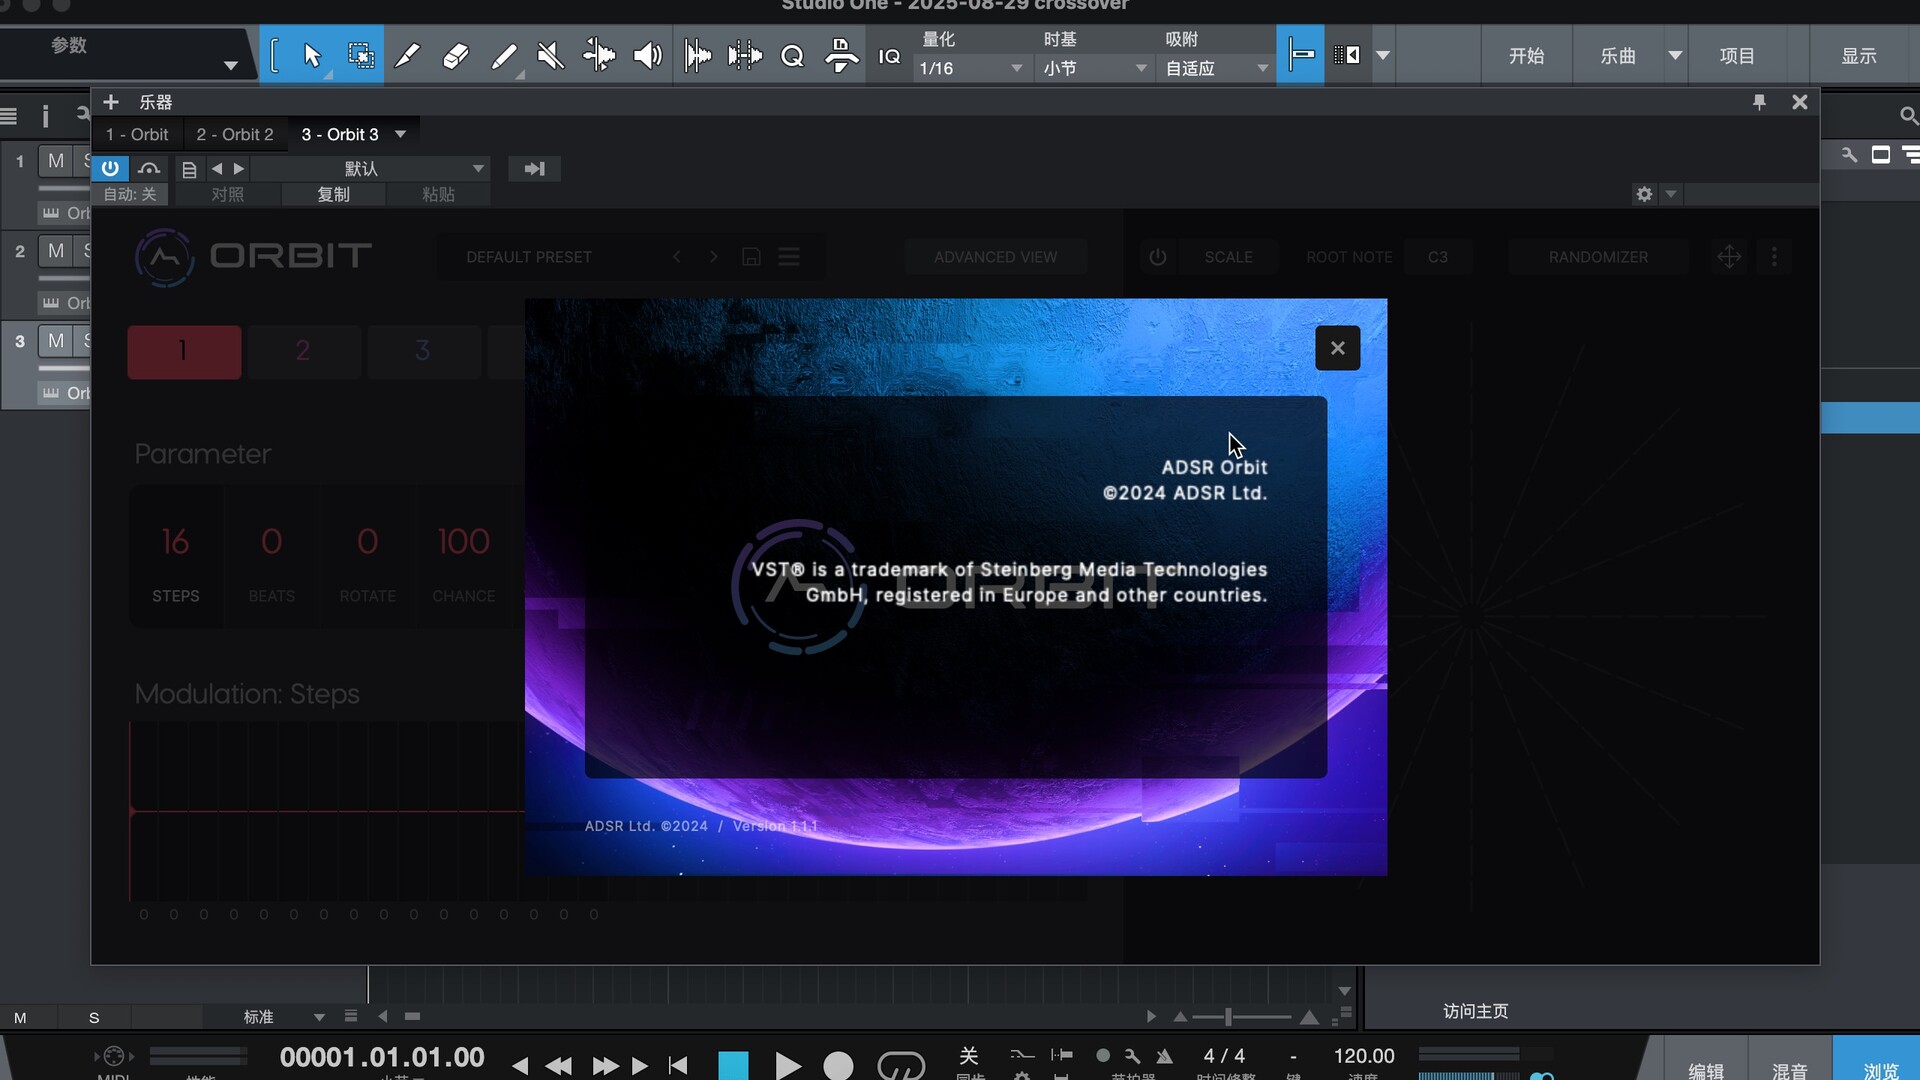Image resolution: width=1920 pixels, height=1080 pixels.
Task: Click the 对照 compare button
Action: [227, 194]
